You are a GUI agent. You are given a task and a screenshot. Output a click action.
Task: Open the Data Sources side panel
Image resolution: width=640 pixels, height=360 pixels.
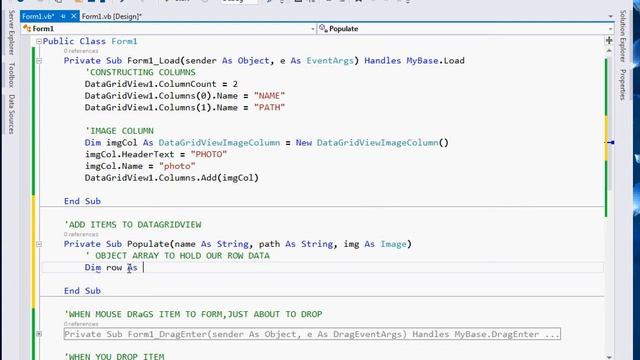pyautogui.click(x=11, y=114)
